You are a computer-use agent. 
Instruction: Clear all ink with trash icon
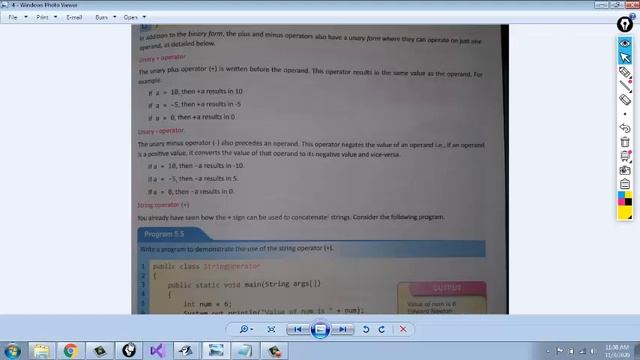[x=624, y=142]
